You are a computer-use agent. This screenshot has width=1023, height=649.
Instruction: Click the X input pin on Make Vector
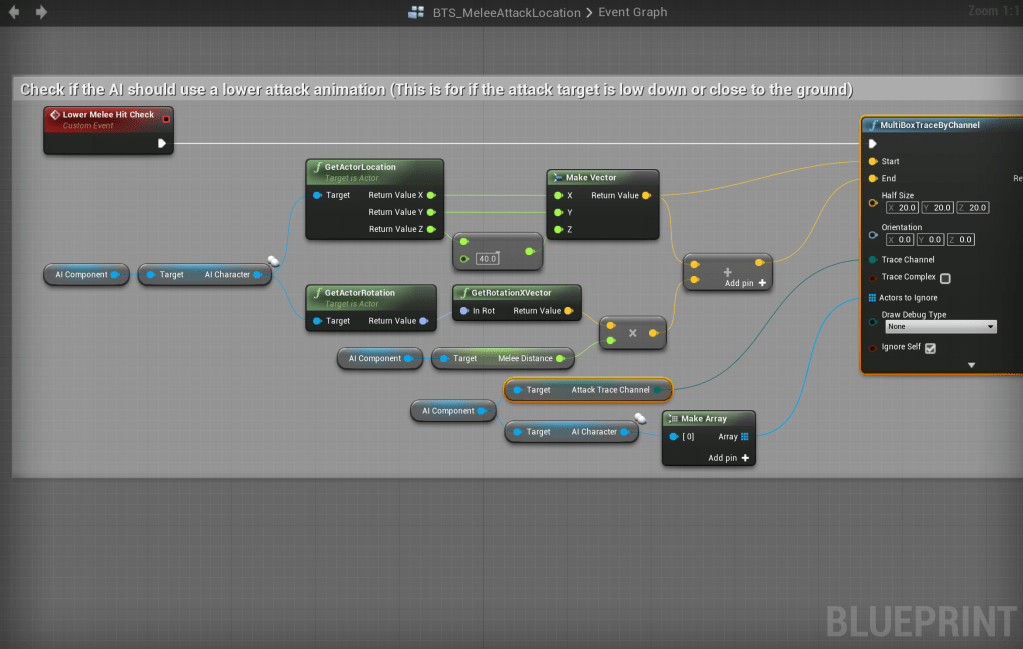558,195
